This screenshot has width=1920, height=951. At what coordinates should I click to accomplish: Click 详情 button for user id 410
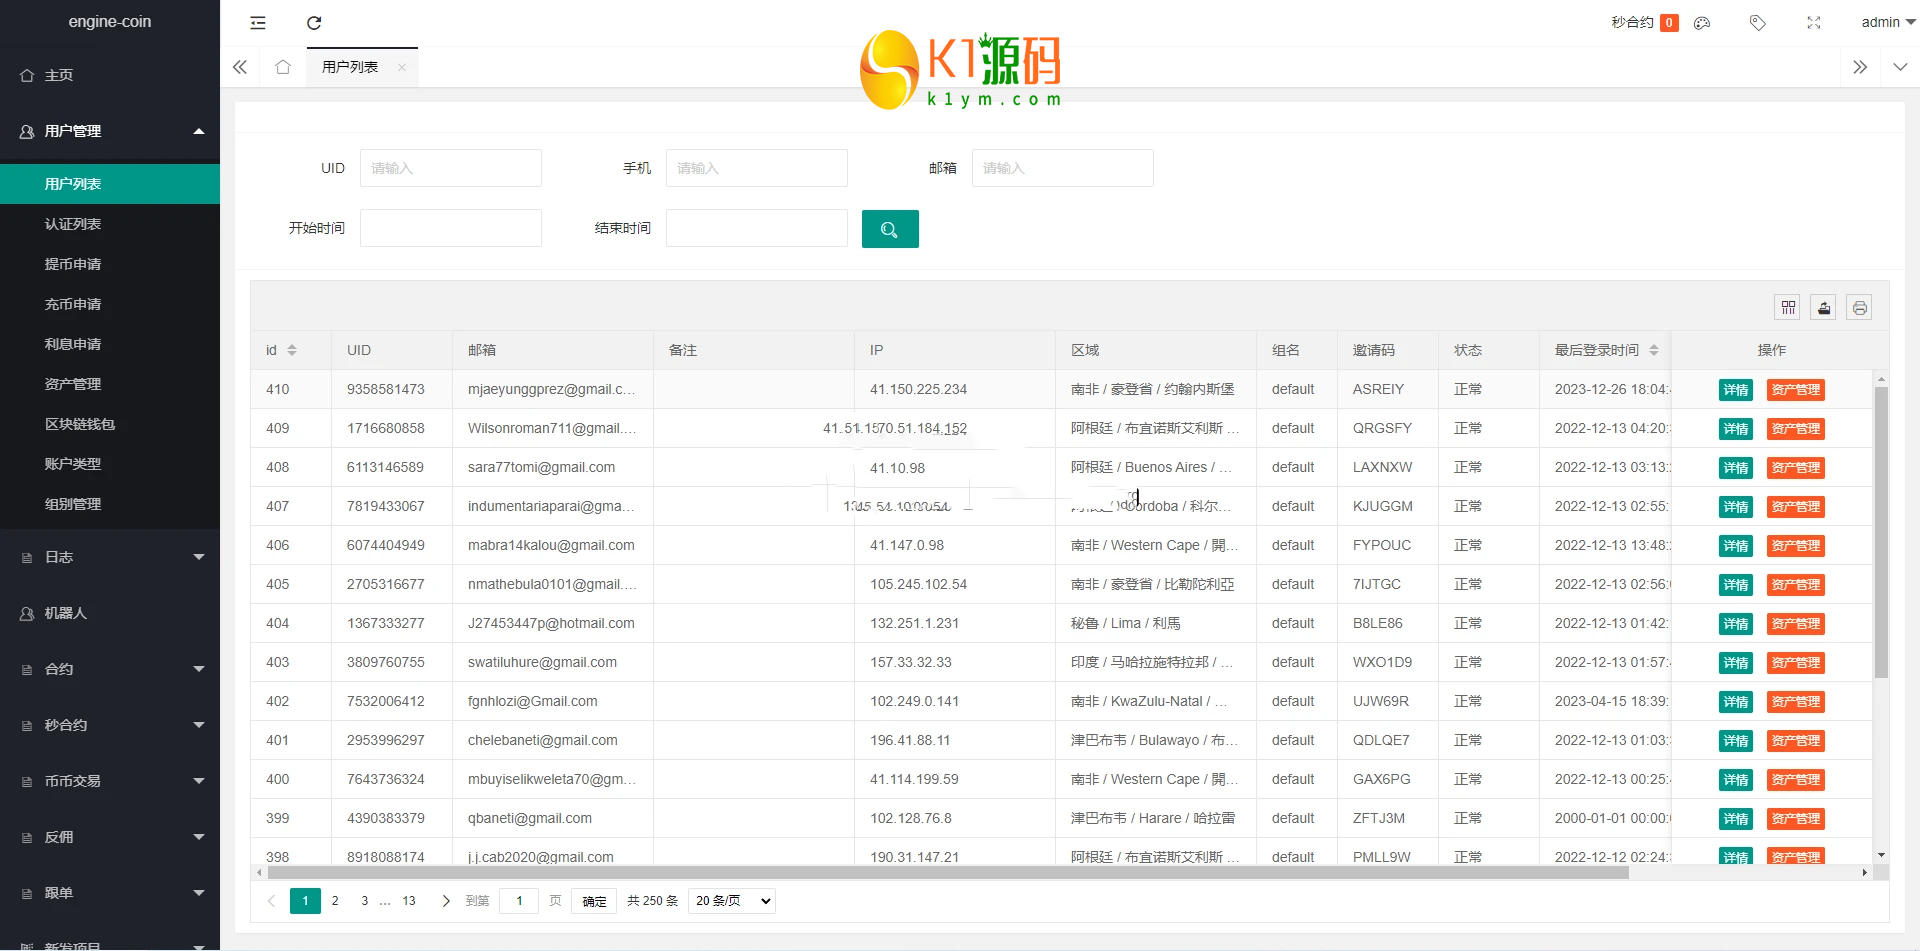(1735, 390)
